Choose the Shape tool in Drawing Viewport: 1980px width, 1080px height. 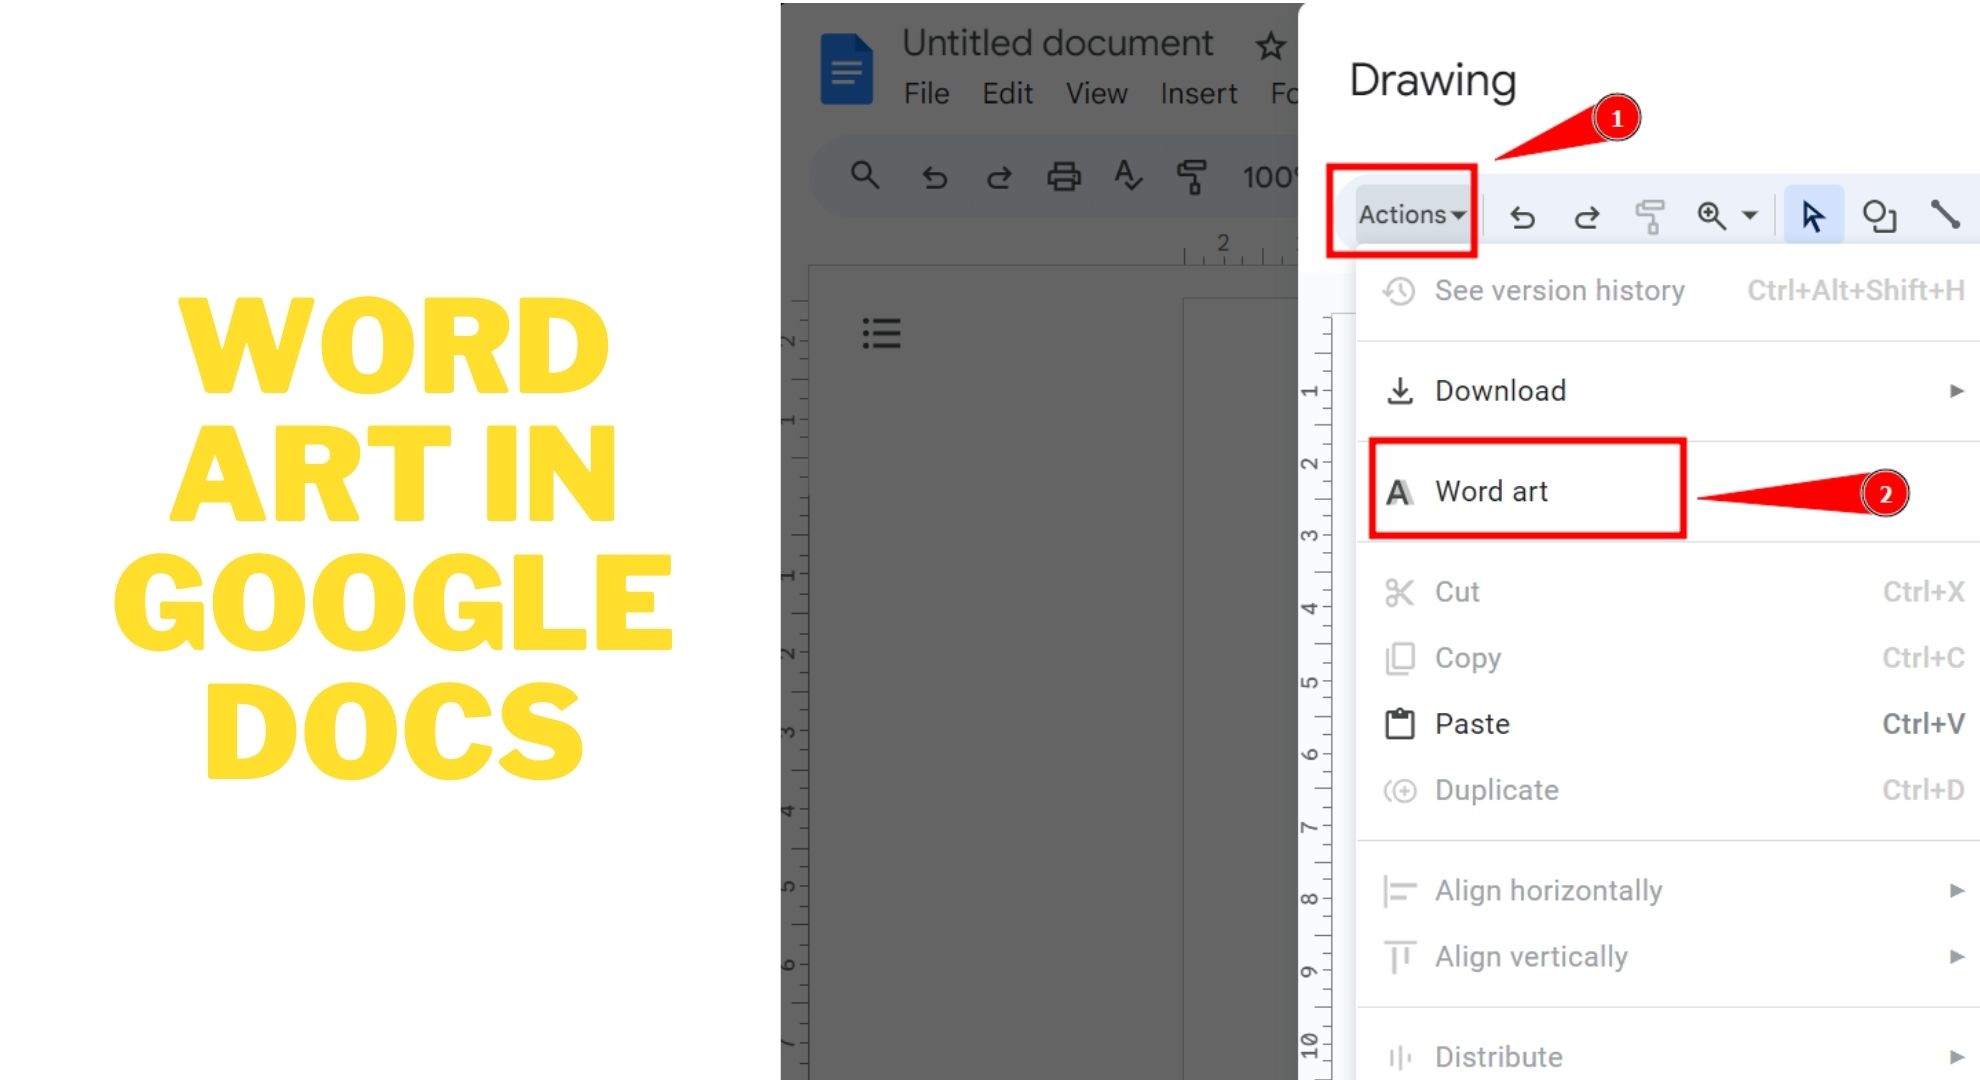1879,216
